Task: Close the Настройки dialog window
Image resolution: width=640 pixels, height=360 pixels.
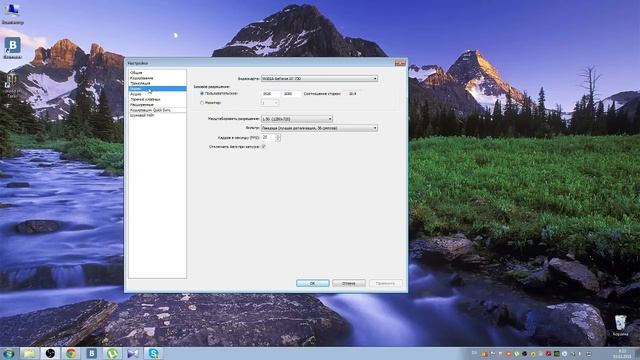Action: pos(400,63)
